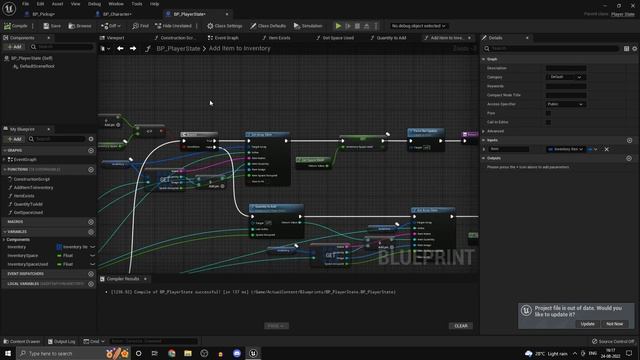Select the ItemExists function
Screen dimensions: 640x360
pyautogui.click(x=24, y=196)
